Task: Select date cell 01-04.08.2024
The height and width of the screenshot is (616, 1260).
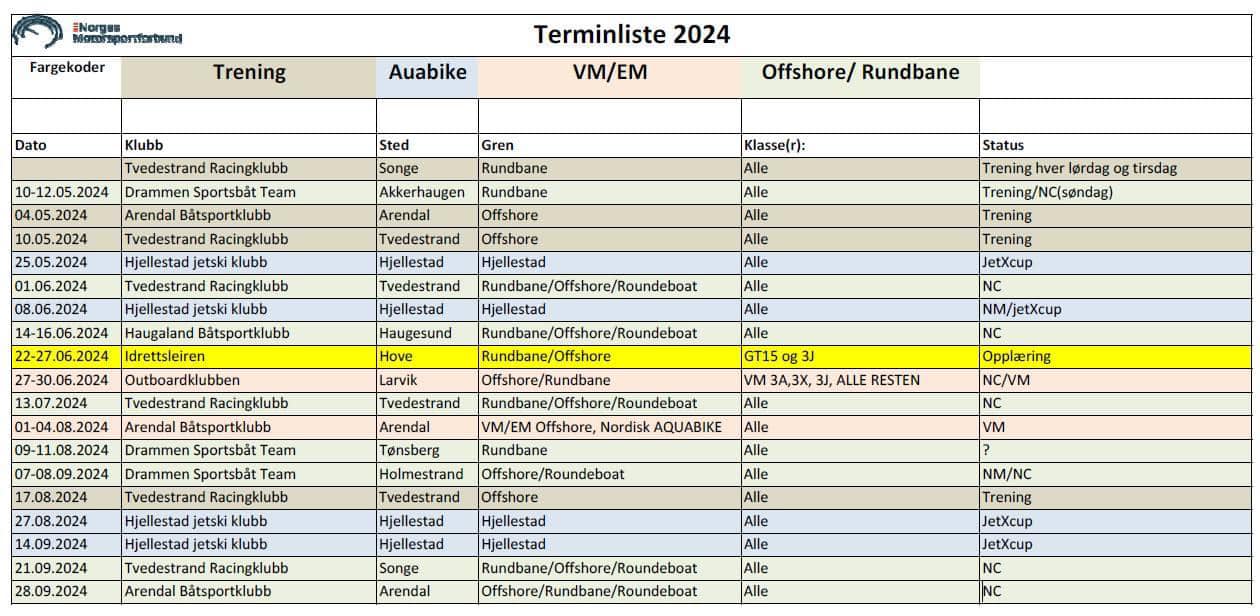Action: point(66,427)
